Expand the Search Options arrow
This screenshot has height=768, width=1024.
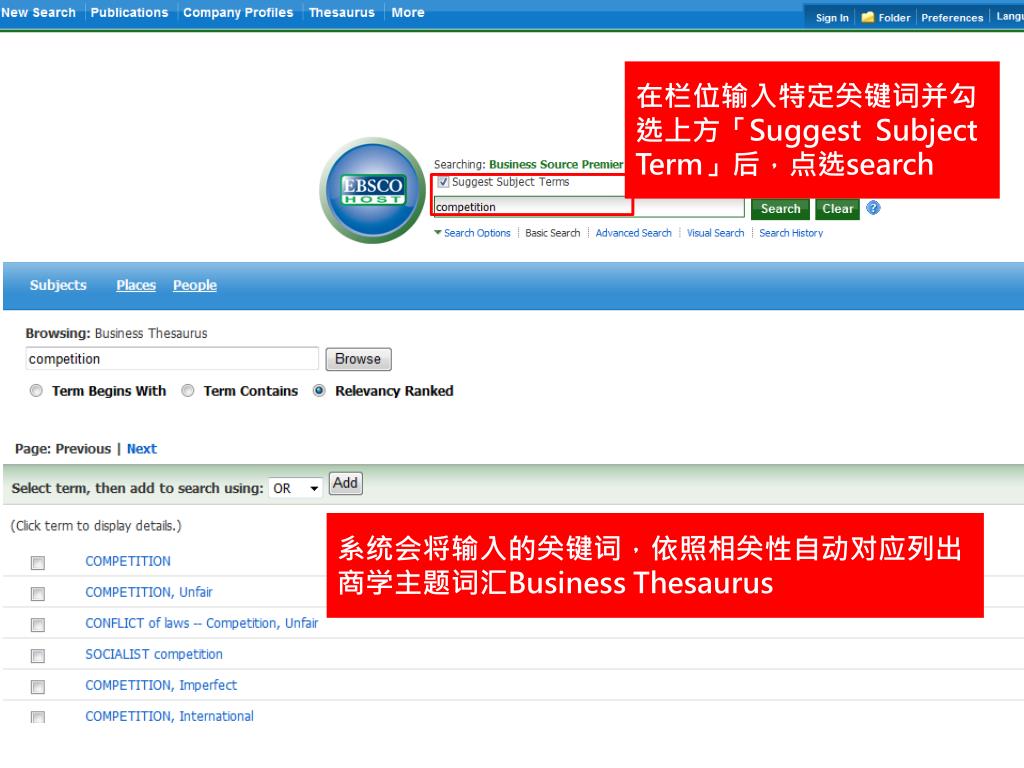pos(438,232)
